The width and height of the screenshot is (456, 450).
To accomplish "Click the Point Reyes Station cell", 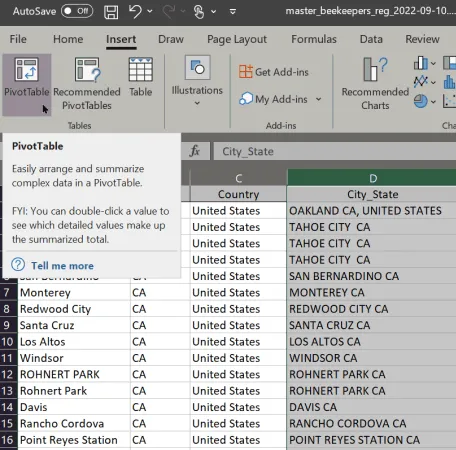I will pos(74,440).
